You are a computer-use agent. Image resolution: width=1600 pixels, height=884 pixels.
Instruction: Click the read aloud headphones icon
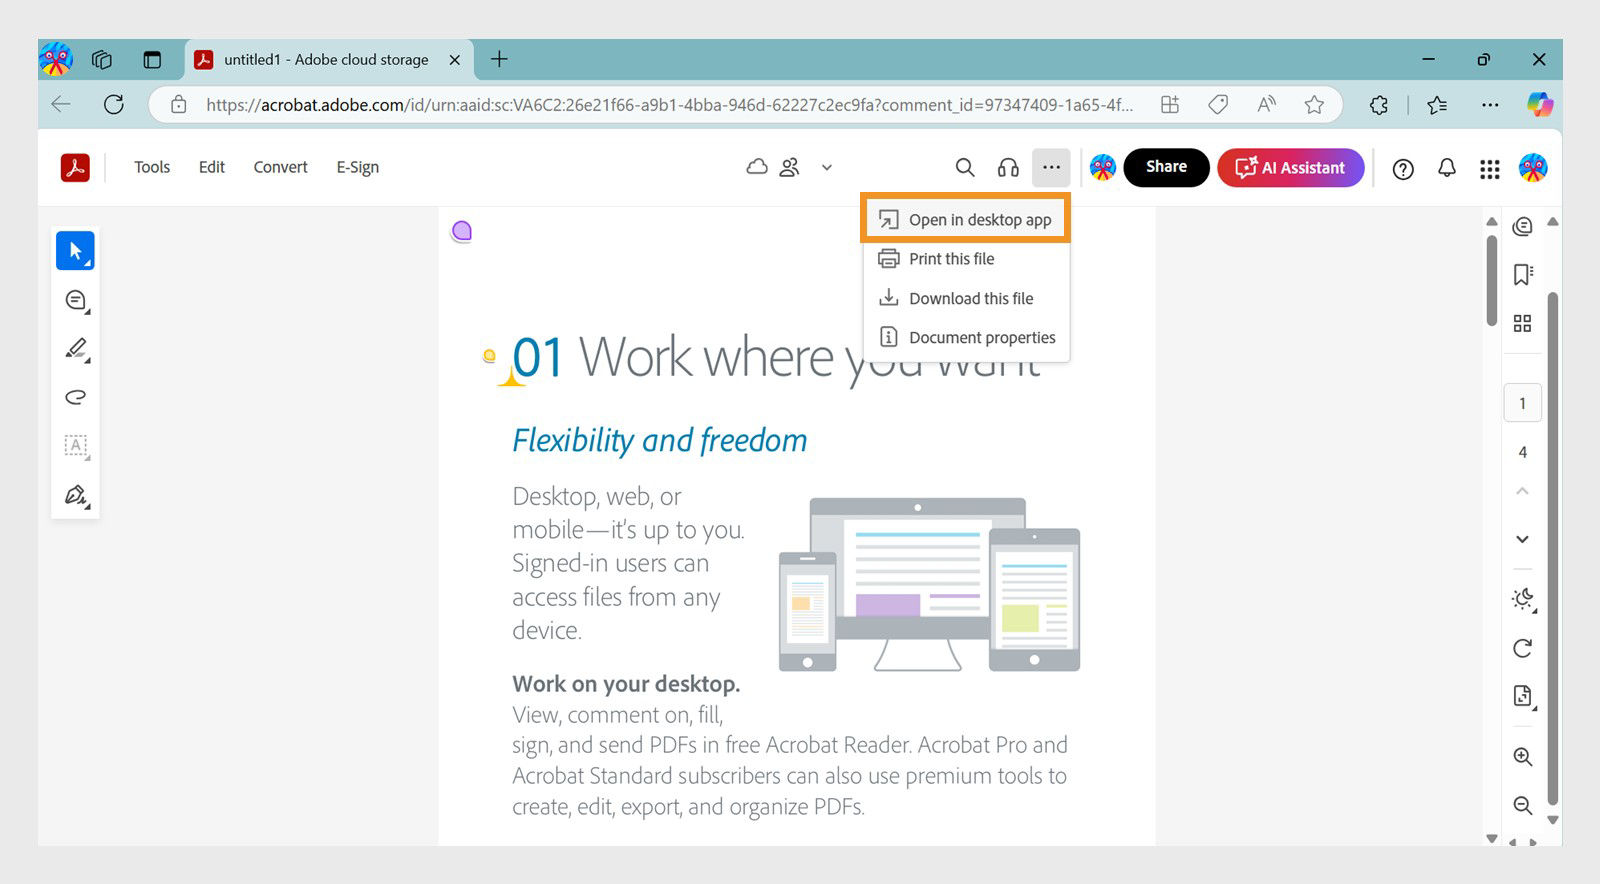click(1008, 168)
